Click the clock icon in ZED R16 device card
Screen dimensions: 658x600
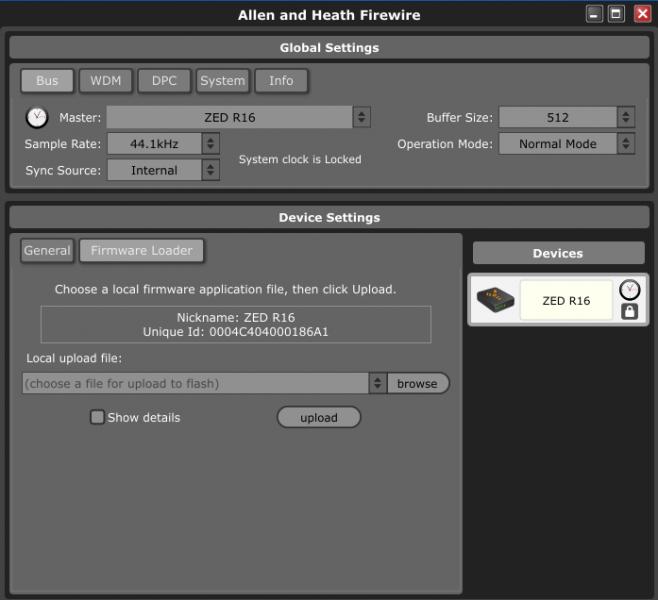tap(629, 290)
